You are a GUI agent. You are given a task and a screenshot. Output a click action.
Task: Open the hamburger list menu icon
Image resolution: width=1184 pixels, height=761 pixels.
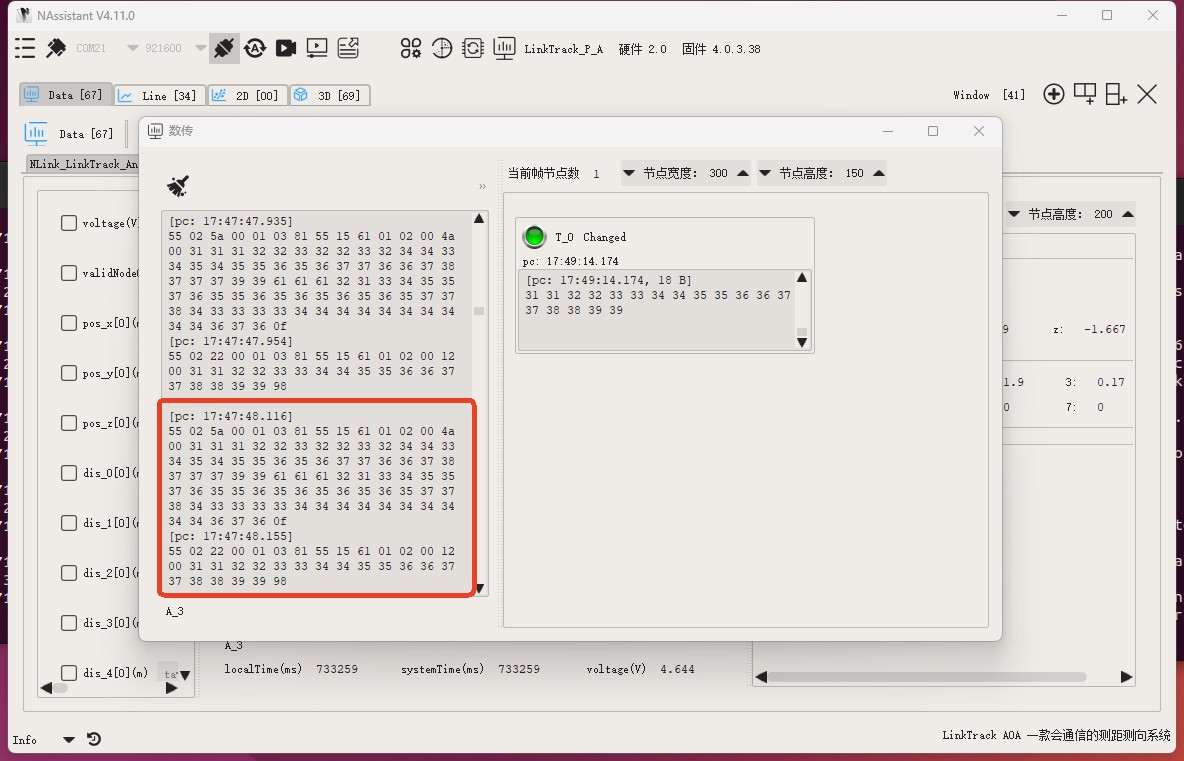click(25, 48)
